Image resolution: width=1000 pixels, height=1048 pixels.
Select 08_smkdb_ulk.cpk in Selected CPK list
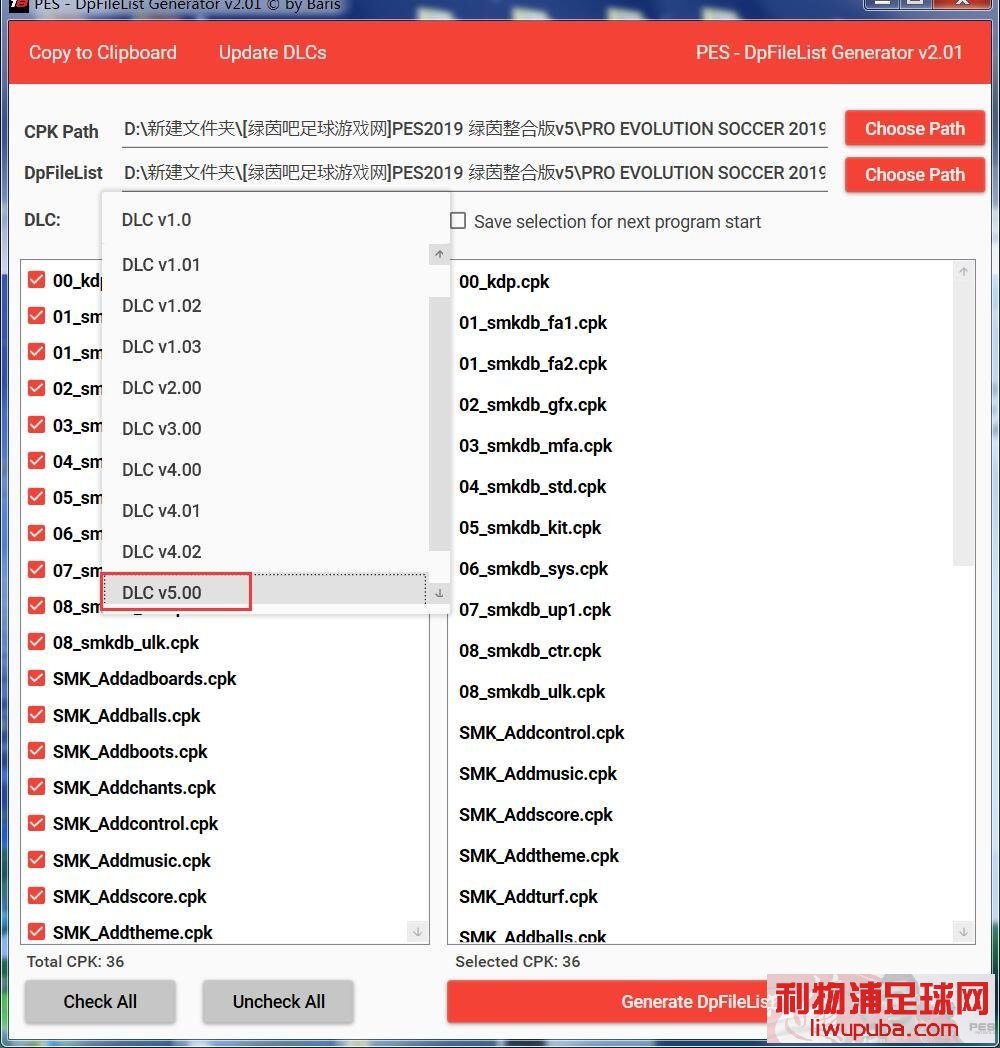coord(532,692)
